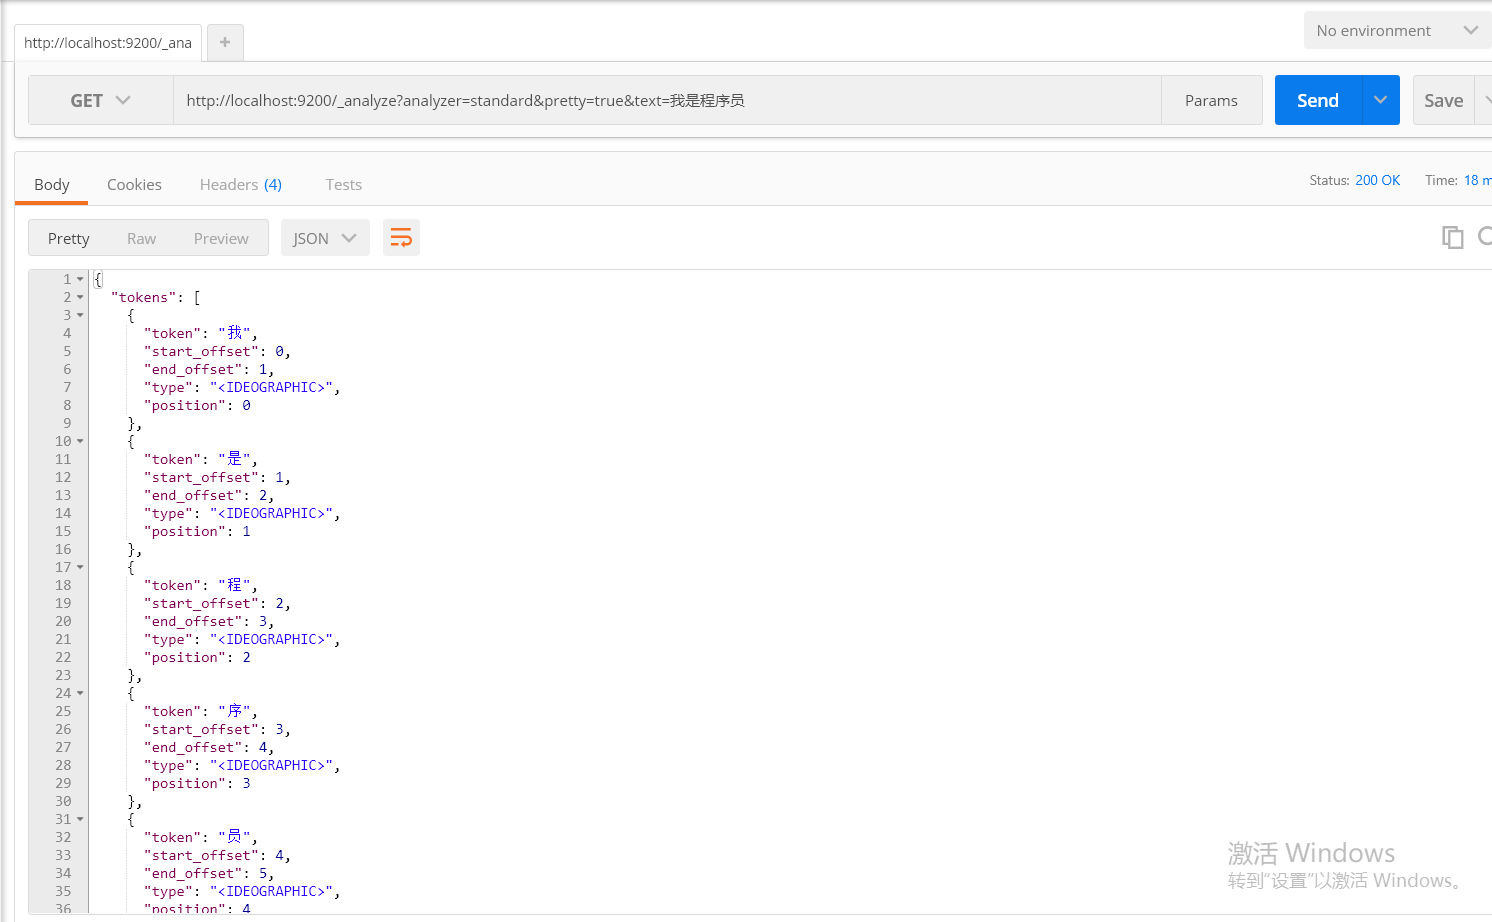Image resolution: width=1492 pixels, height=922 pixels.
Task: Copy response body with the copy icon
Action: click(1452, 237)
